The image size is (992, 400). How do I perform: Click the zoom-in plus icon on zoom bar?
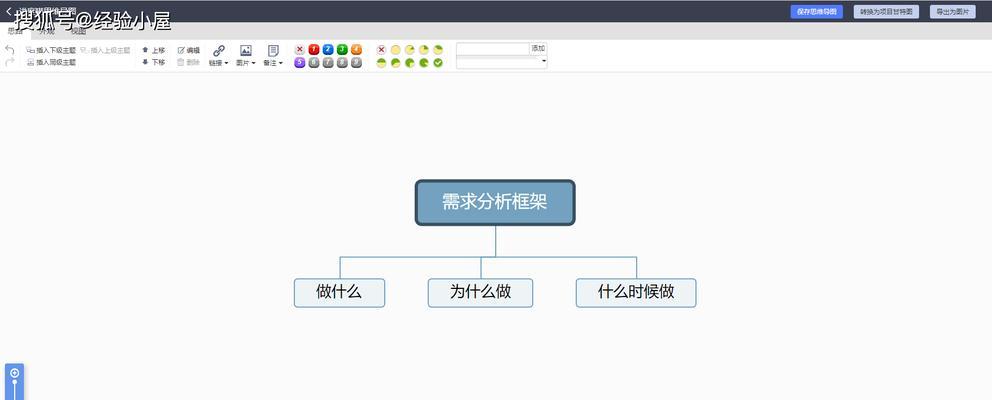coord(15,373)
